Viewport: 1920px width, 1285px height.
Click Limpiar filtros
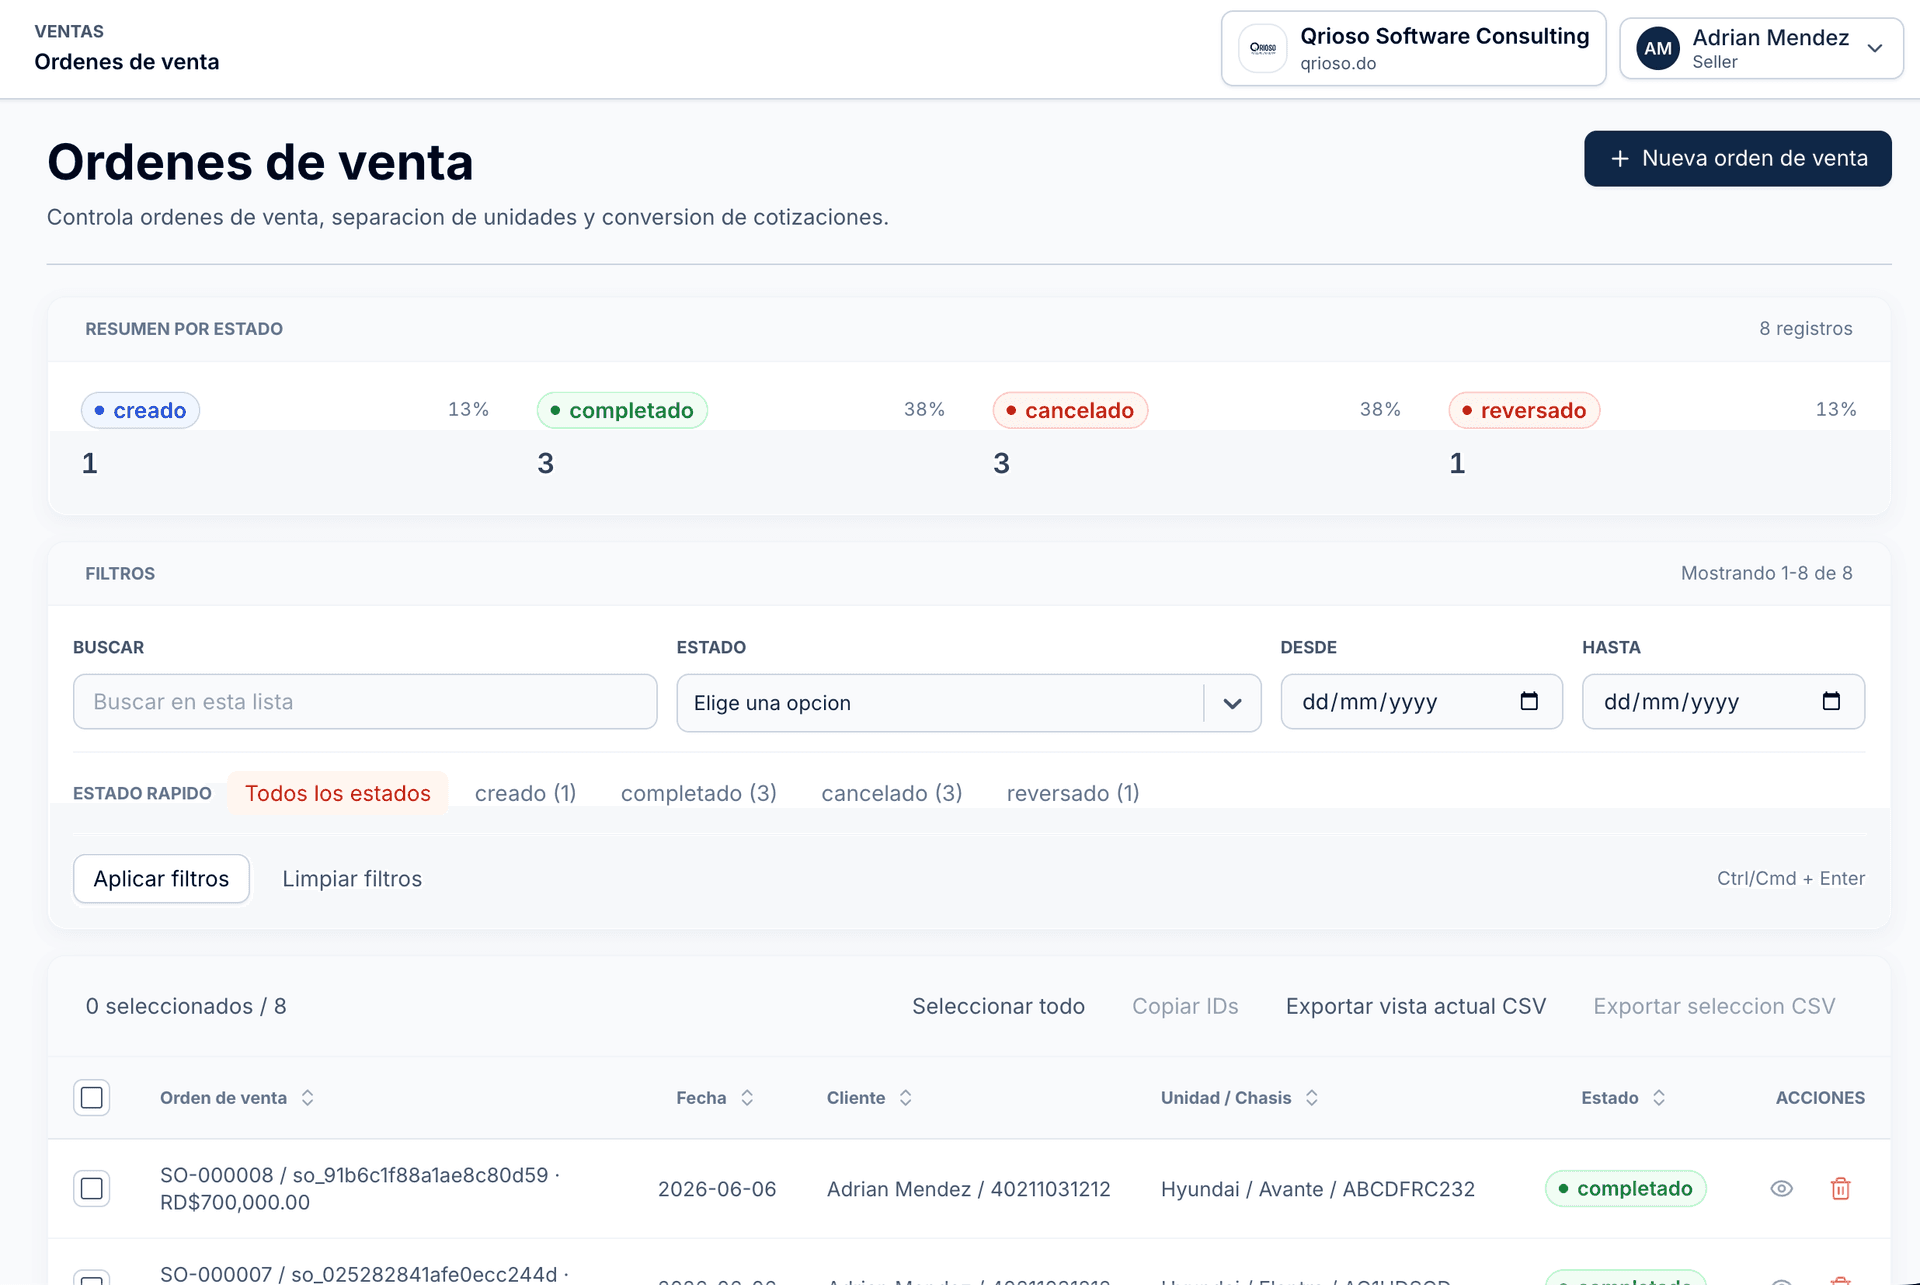[x=352, y=879]
